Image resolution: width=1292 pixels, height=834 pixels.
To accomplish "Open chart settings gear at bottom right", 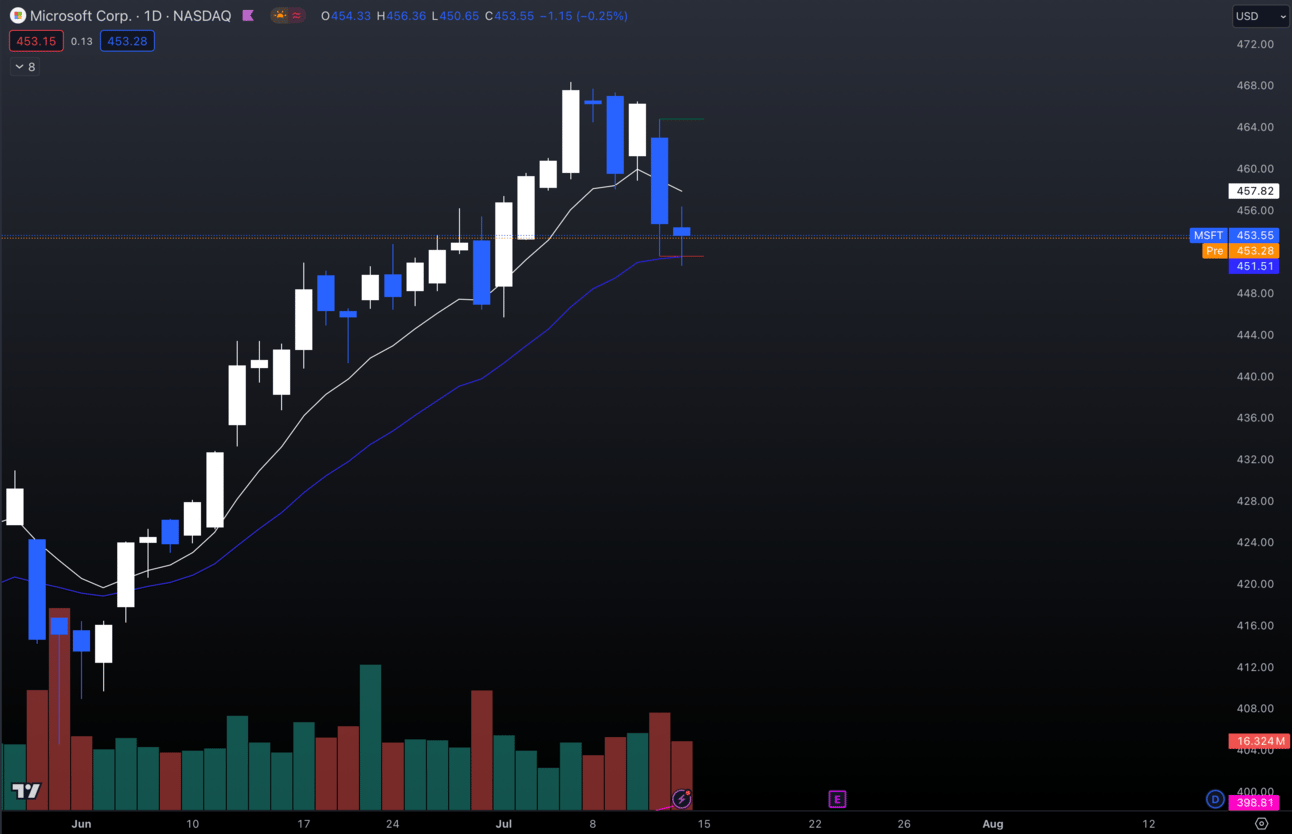I will tap(1261, 824).
